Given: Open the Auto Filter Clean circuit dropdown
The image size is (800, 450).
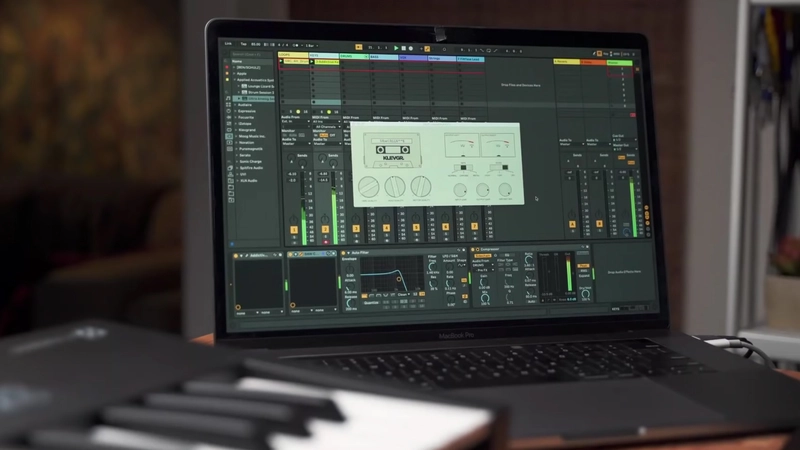Looking at the screenshot, I should (403, 294).
